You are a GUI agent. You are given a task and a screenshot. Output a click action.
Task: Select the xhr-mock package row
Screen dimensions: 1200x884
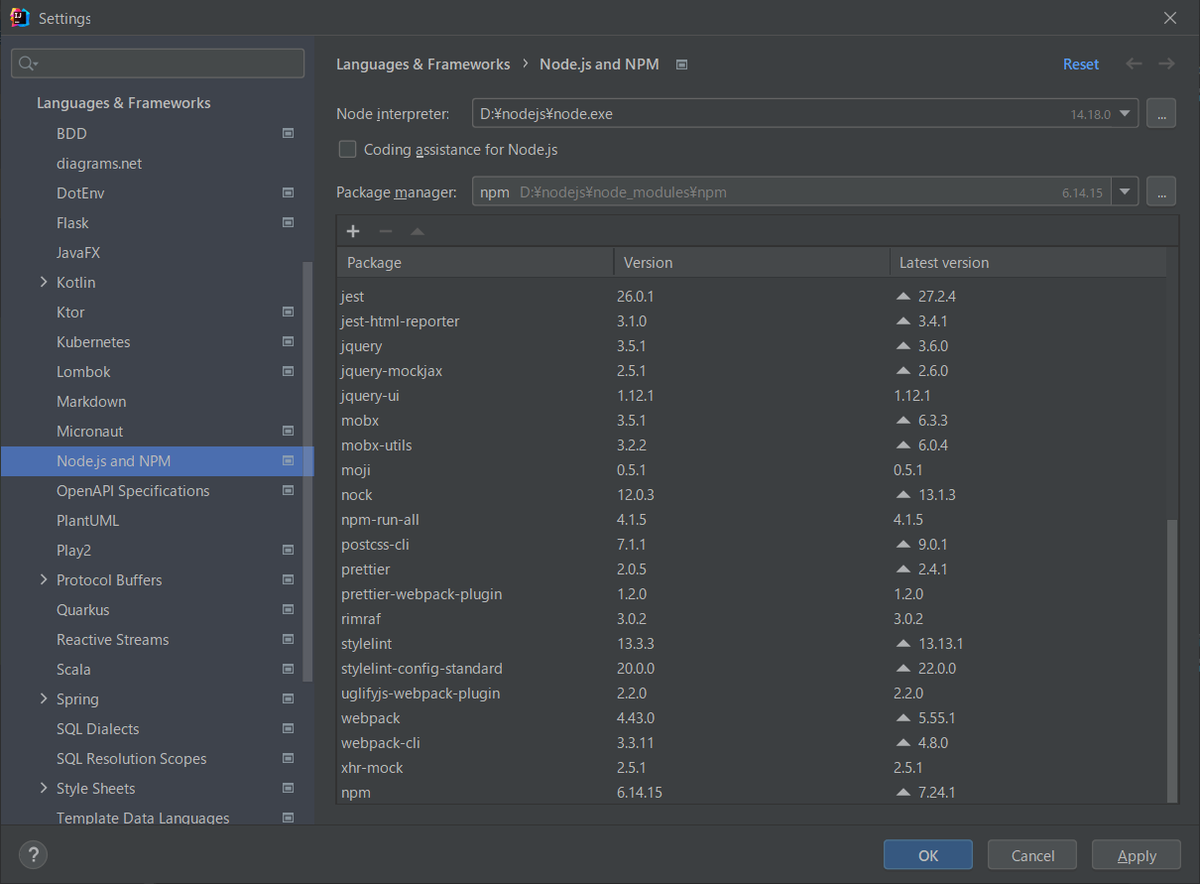[752, 768]
